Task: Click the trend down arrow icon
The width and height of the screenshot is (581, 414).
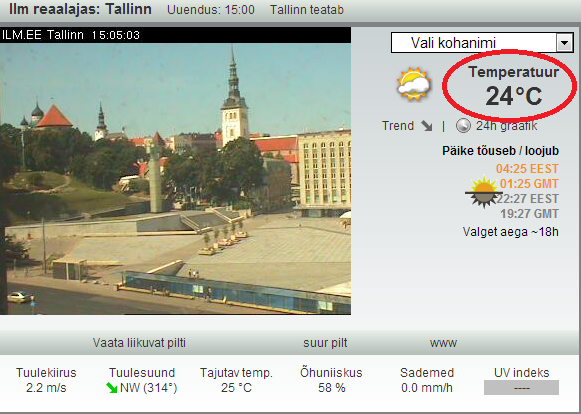Action: click(x=426, y=126)
